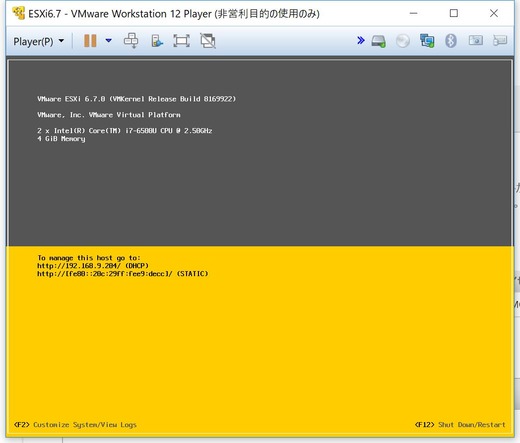Click the 'VMware, Inc. VMware Virtual Platform' line
The height and width of the screenshot is (443, 520).
point(109,115)
